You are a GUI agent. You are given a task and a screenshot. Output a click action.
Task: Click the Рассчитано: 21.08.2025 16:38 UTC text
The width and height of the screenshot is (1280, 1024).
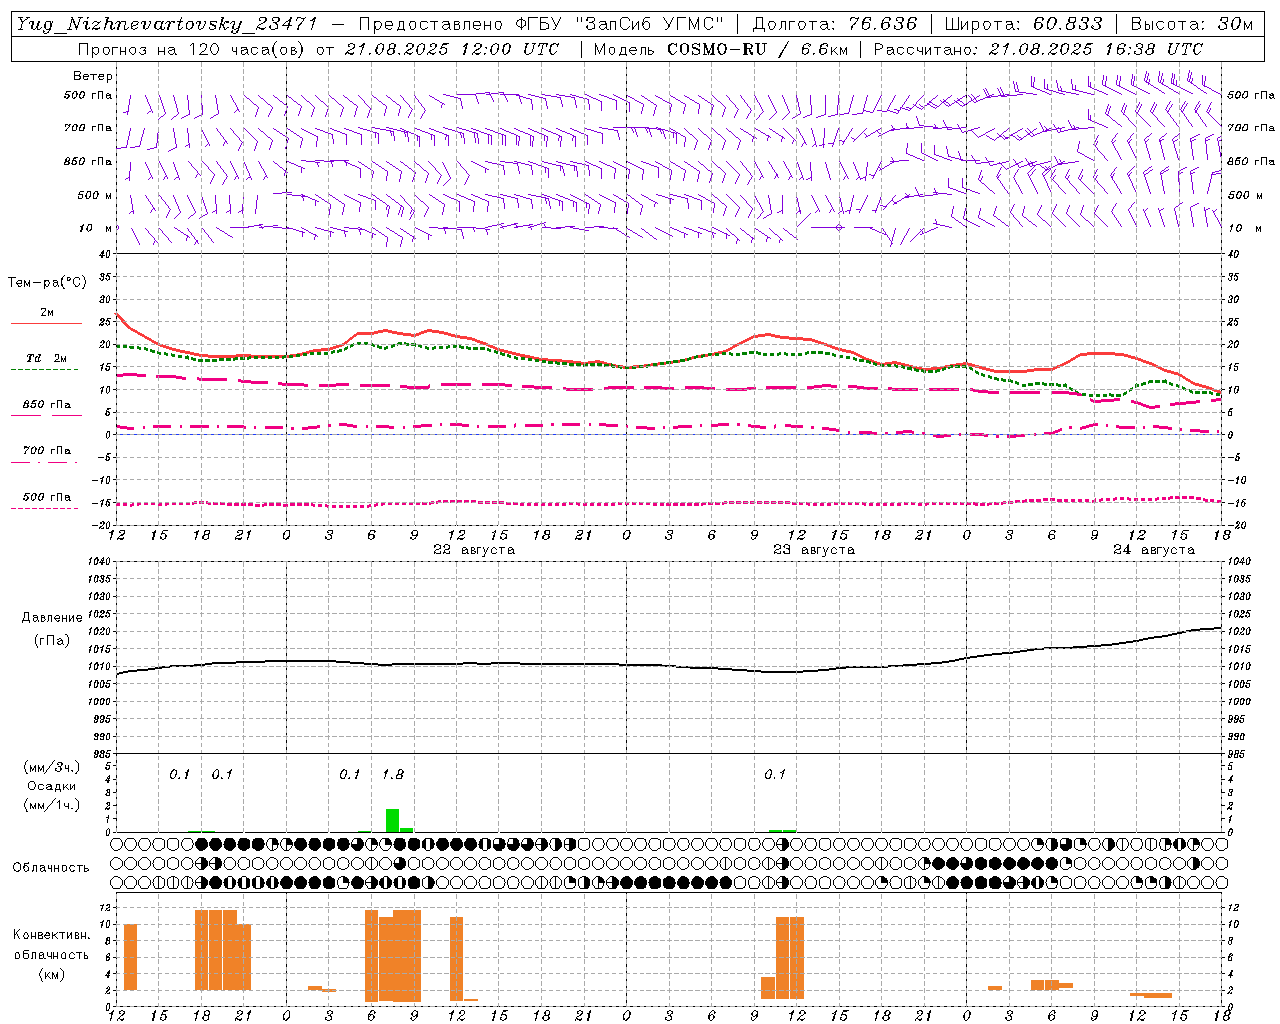click(x=1038, y=49)
